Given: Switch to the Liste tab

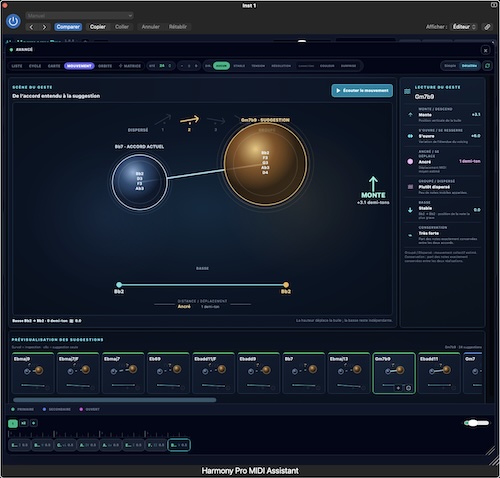Looking at the screenshot, I should coord(17,66).
